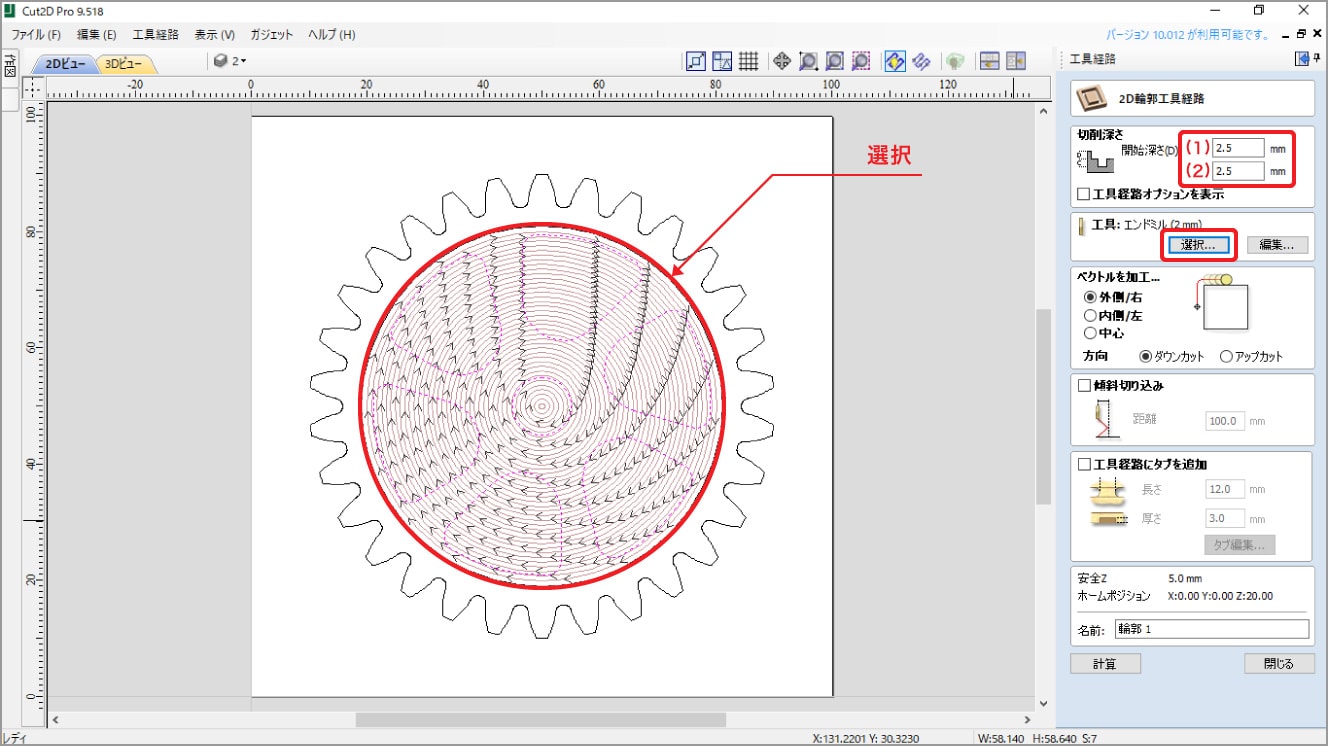Click the pan view icon
This screenshot has height=746, width=1328.
(782, 61)
